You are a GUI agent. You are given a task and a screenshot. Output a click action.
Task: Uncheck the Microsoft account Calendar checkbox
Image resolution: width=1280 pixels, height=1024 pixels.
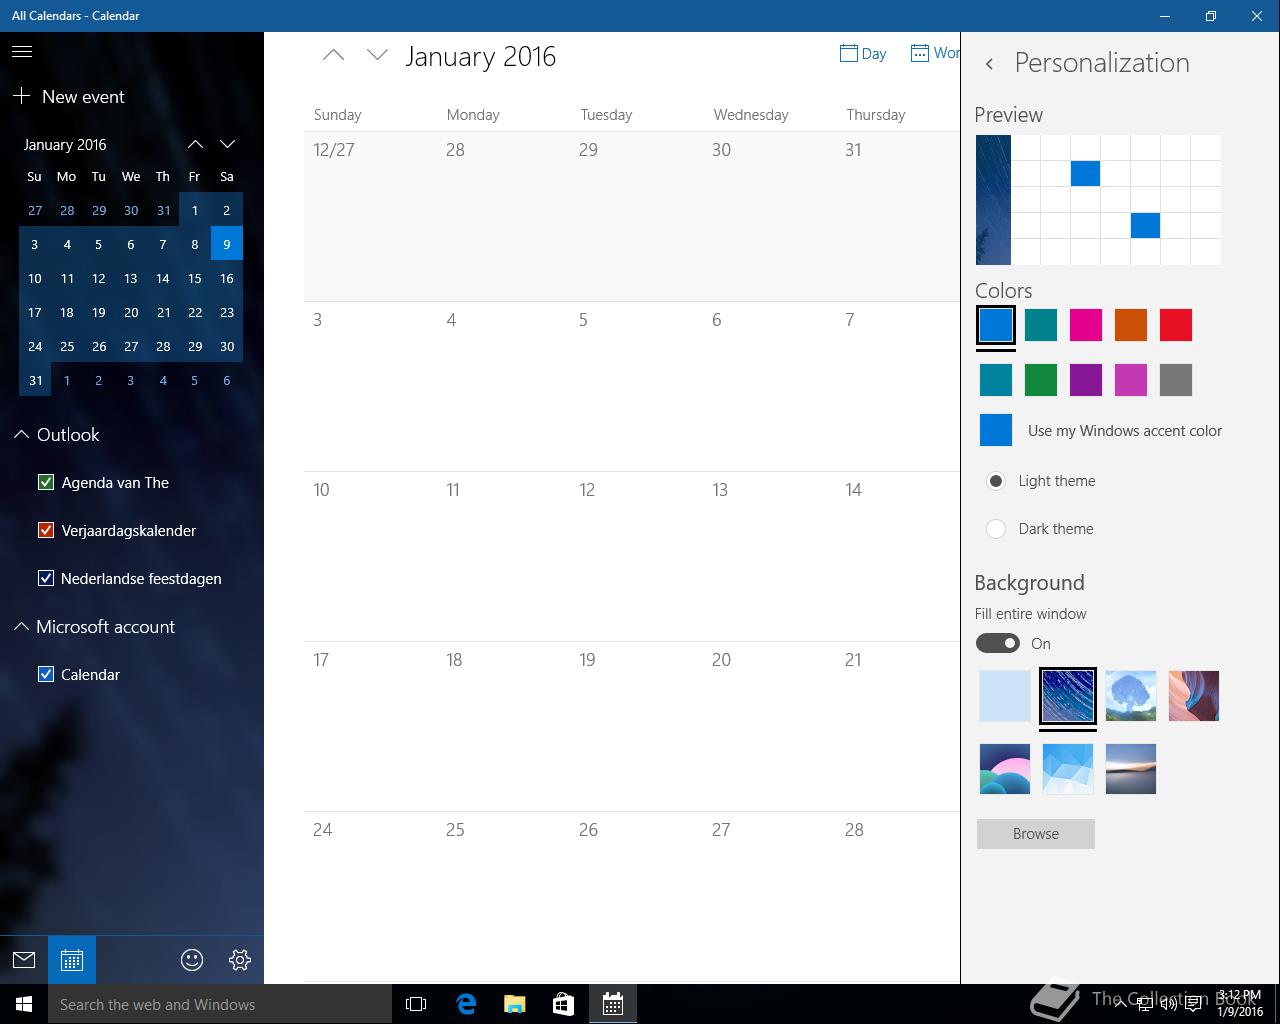click(46, 674)
